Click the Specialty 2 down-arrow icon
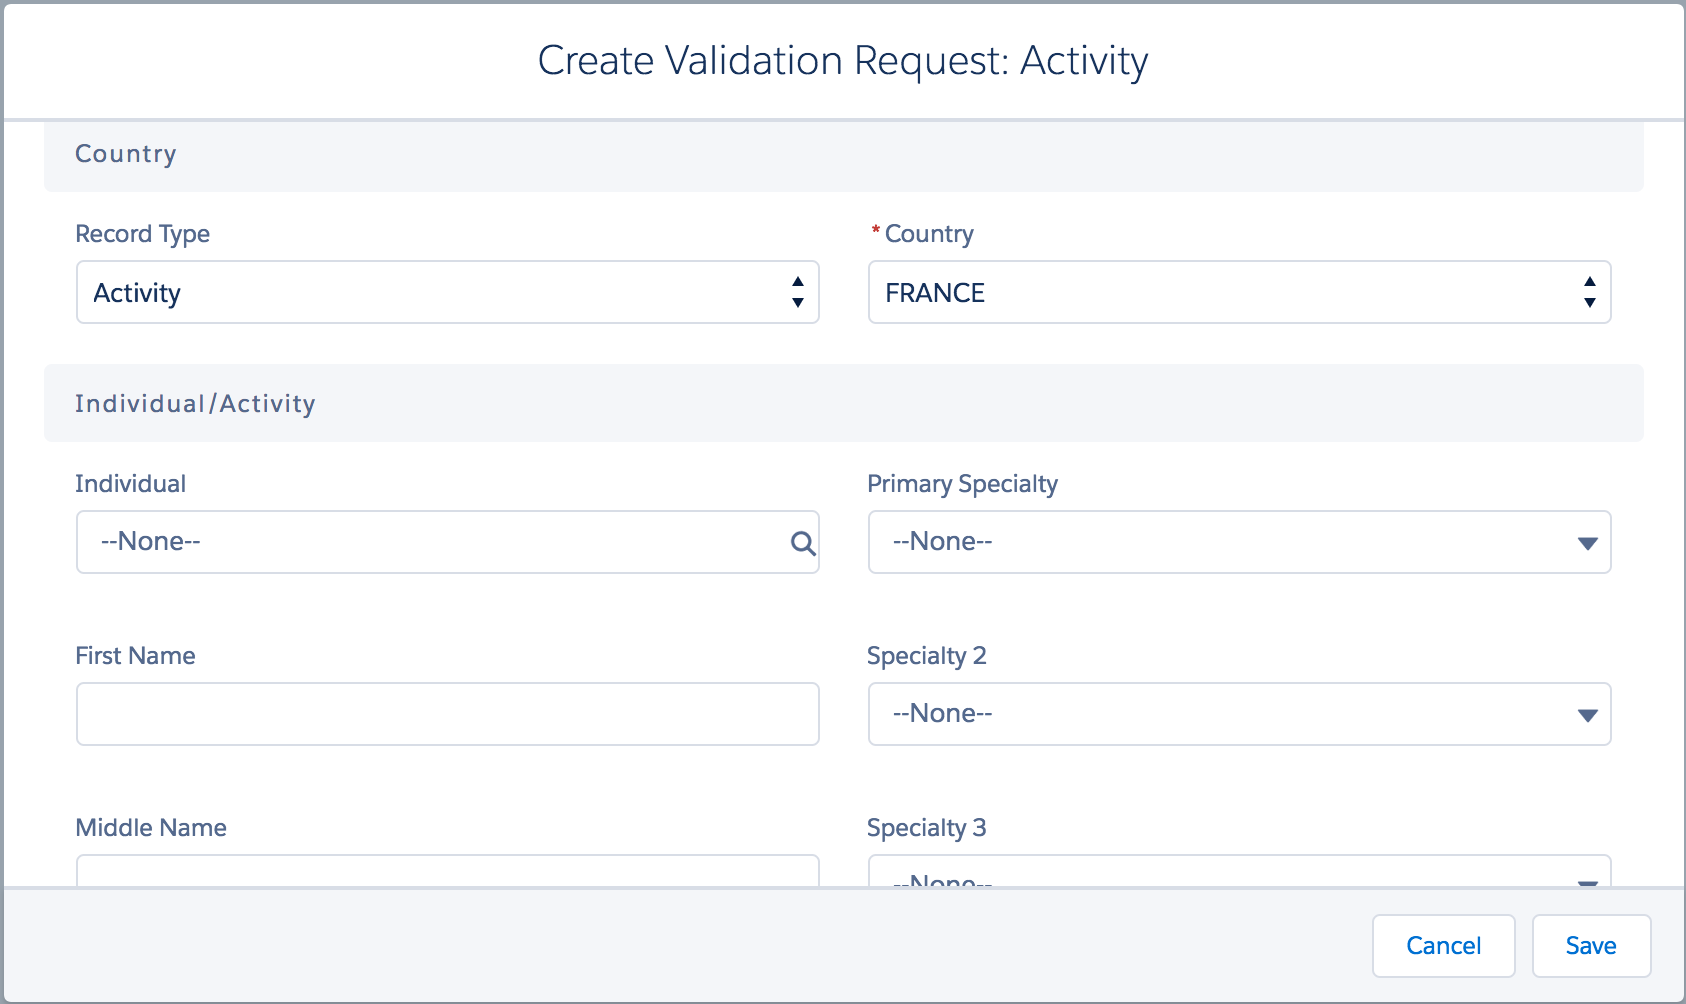 tap(1587, 715)
